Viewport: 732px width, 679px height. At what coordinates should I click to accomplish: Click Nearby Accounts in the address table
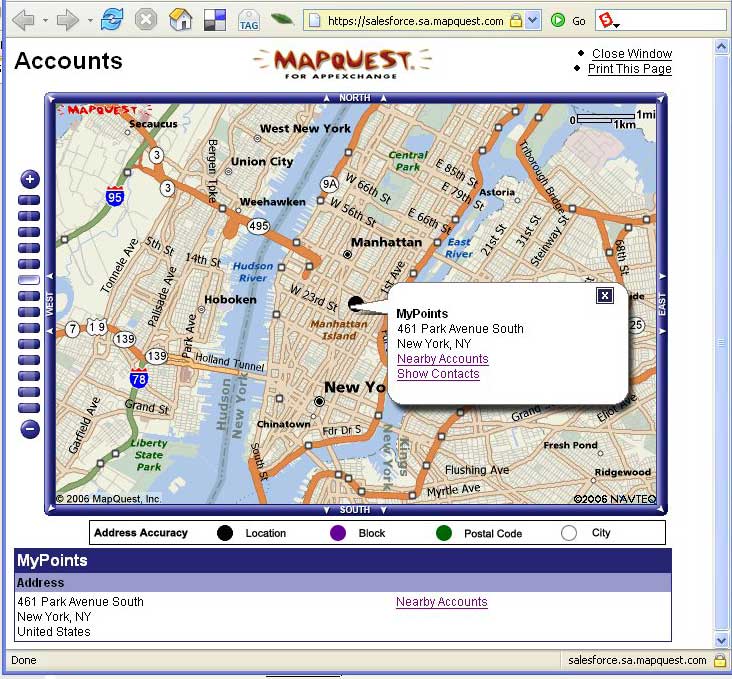pyautogui.click(x=442, y=601)
